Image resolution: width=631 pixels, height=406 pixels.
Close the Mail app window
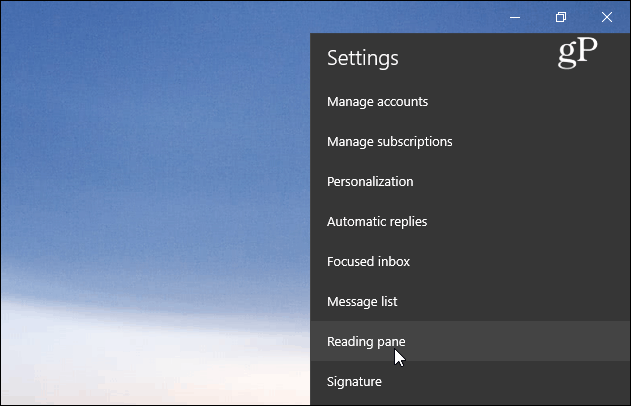607,17
